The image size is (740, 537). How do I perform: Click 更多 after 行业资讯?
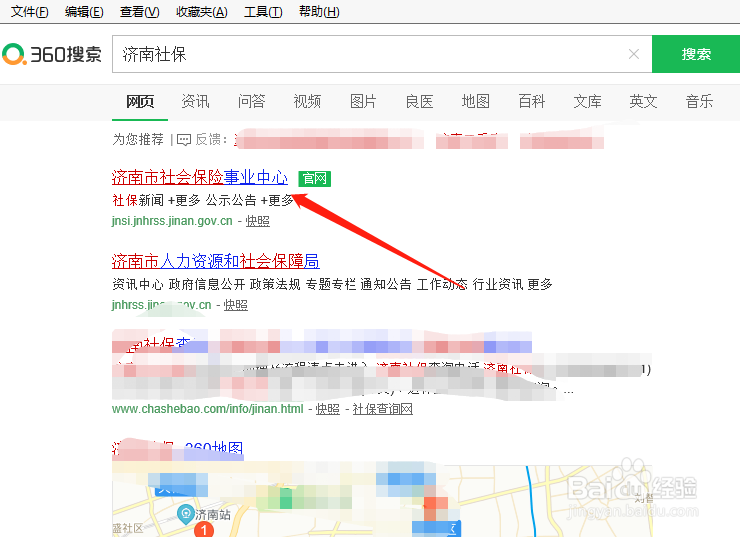click(540, 285)
